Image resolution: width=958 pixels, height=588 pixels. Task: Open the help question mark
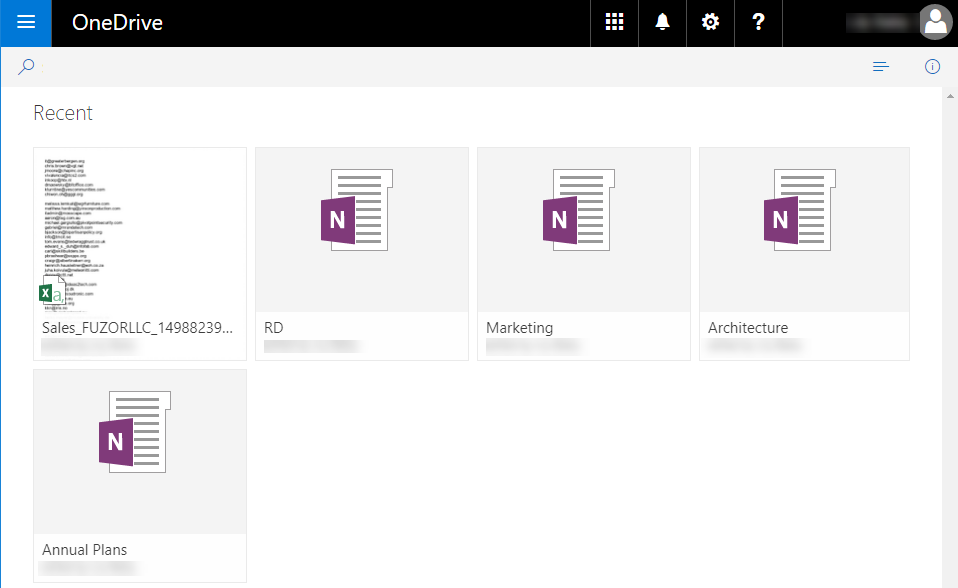click(758, 23)
